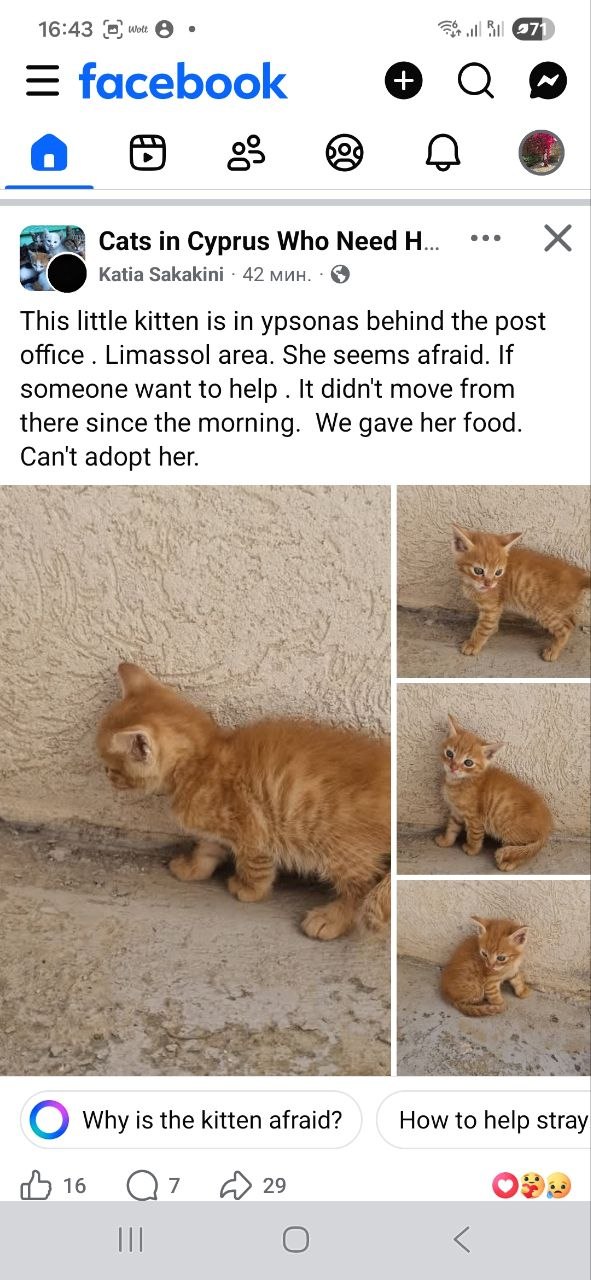Open the post's three-dot options menu

(485, 238)
